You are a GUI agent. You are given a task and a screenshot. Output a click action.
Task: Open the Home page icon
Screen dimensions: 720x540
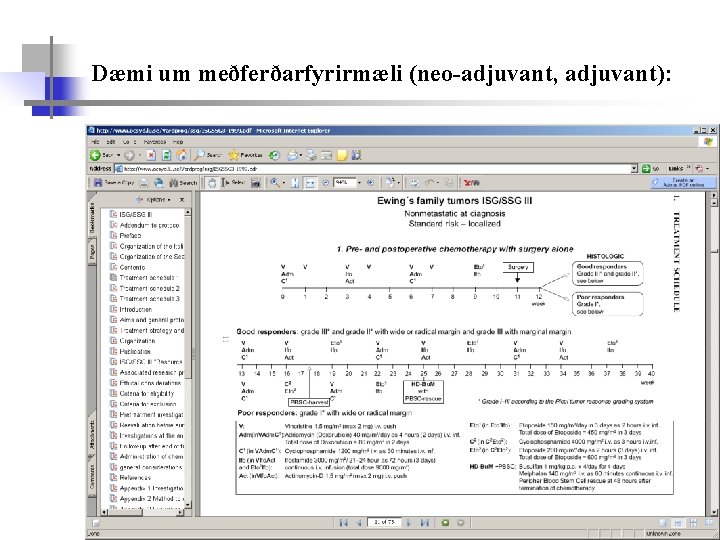181,155
